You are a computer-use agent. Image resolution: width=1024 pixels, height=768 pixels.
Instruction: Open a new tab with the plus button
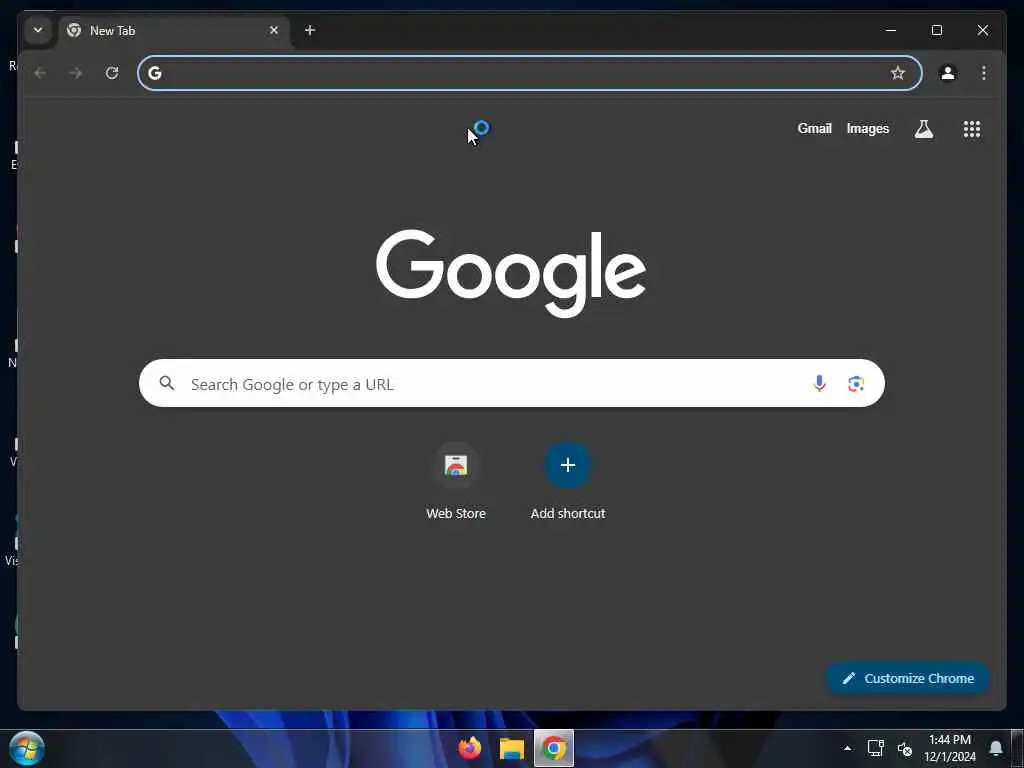pos(310,30)
